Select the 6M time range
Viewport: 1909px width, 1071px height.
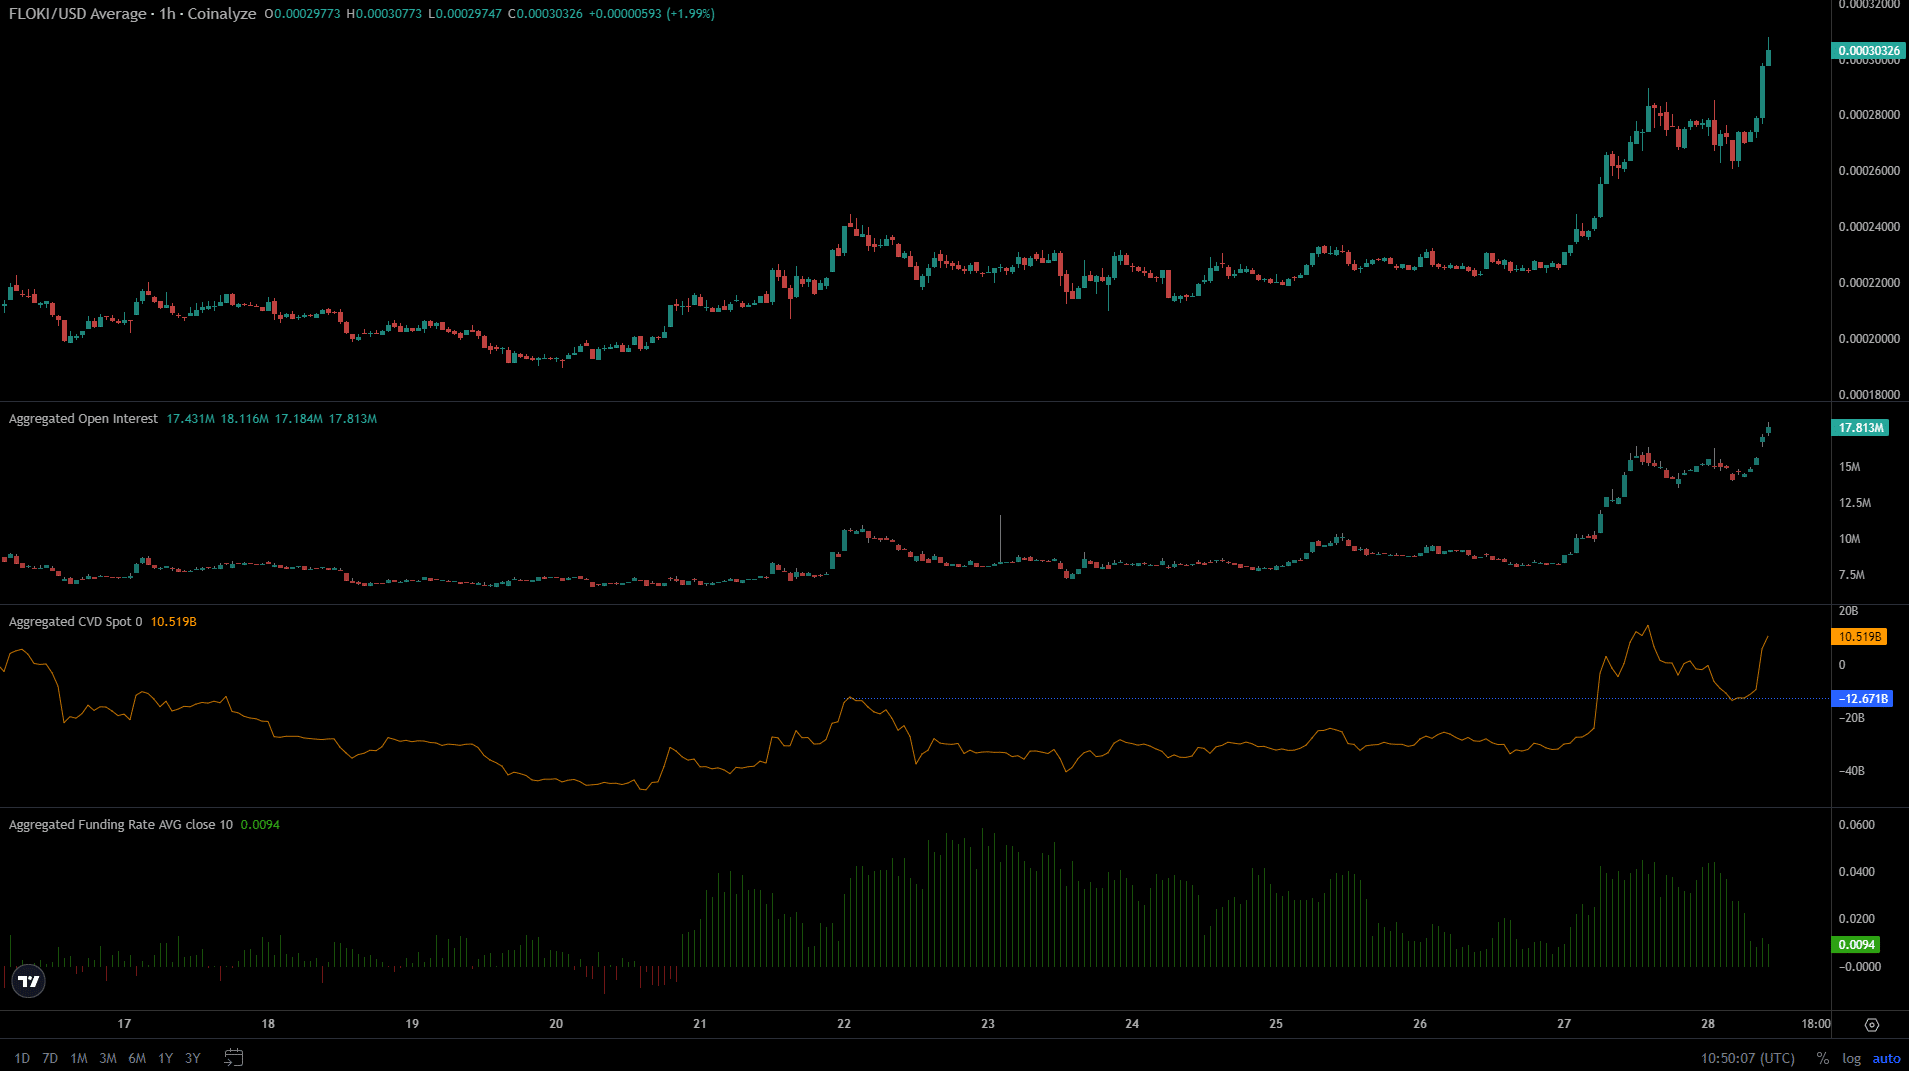[137, 1058]
